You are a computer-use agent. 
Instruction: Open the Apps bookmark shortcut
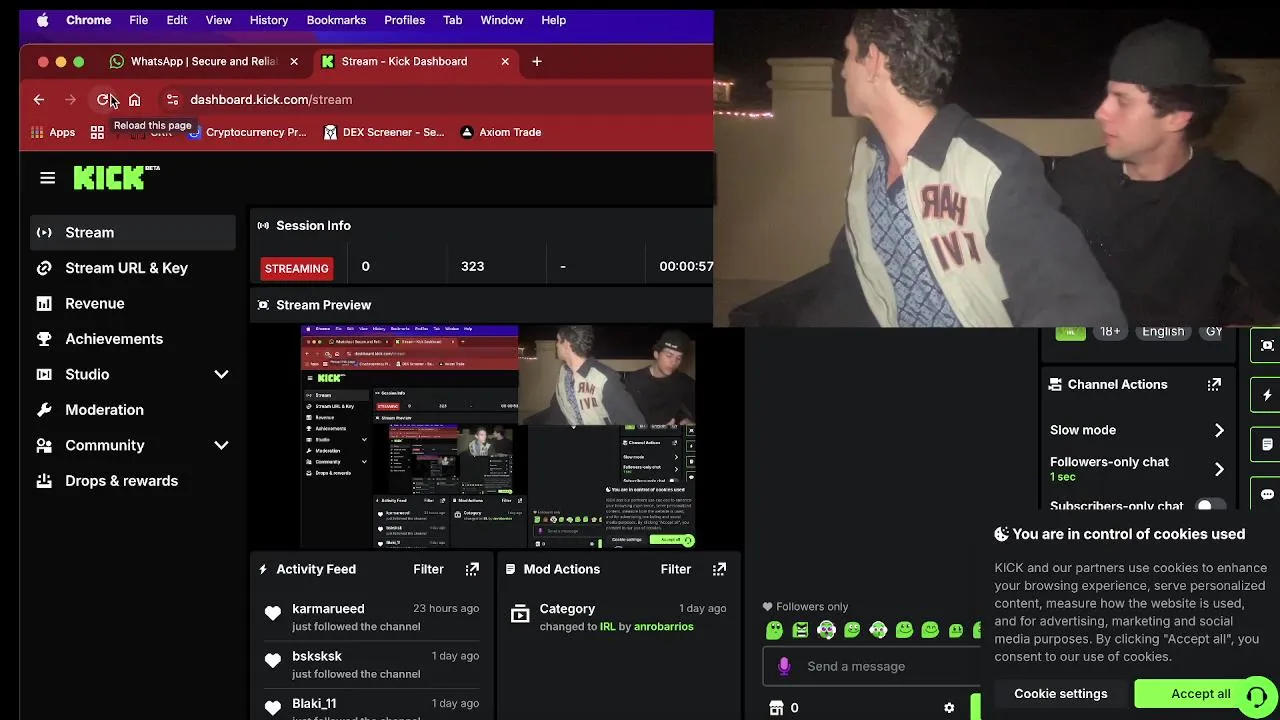[53, 132]
